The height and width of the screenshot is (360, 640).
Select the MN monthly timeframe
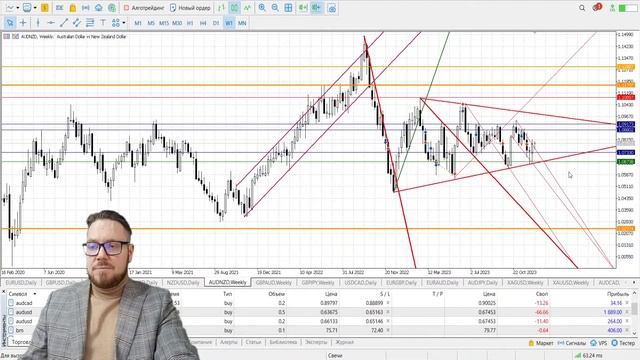click(242, 23)
